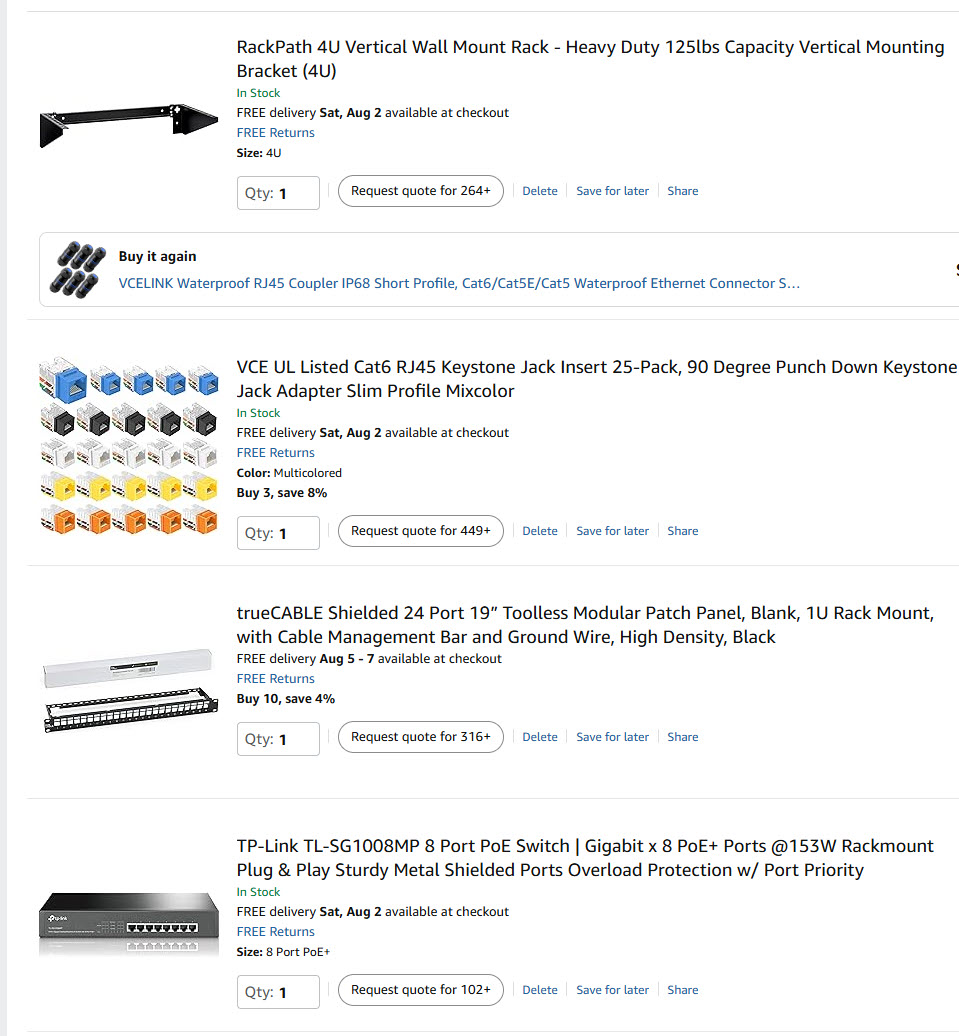Open the colorful keystone jack product image
Screen dimensions: 959x1036
(x=129, y=446)
